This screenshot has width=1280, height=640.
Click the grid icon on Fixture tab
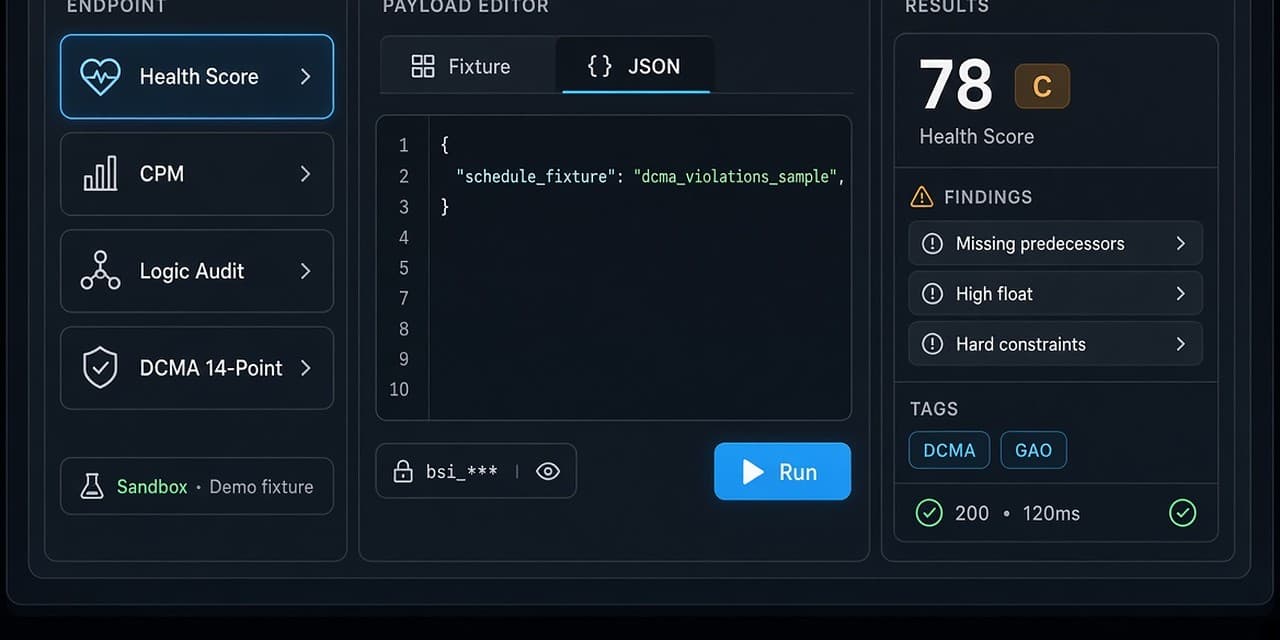423,67
